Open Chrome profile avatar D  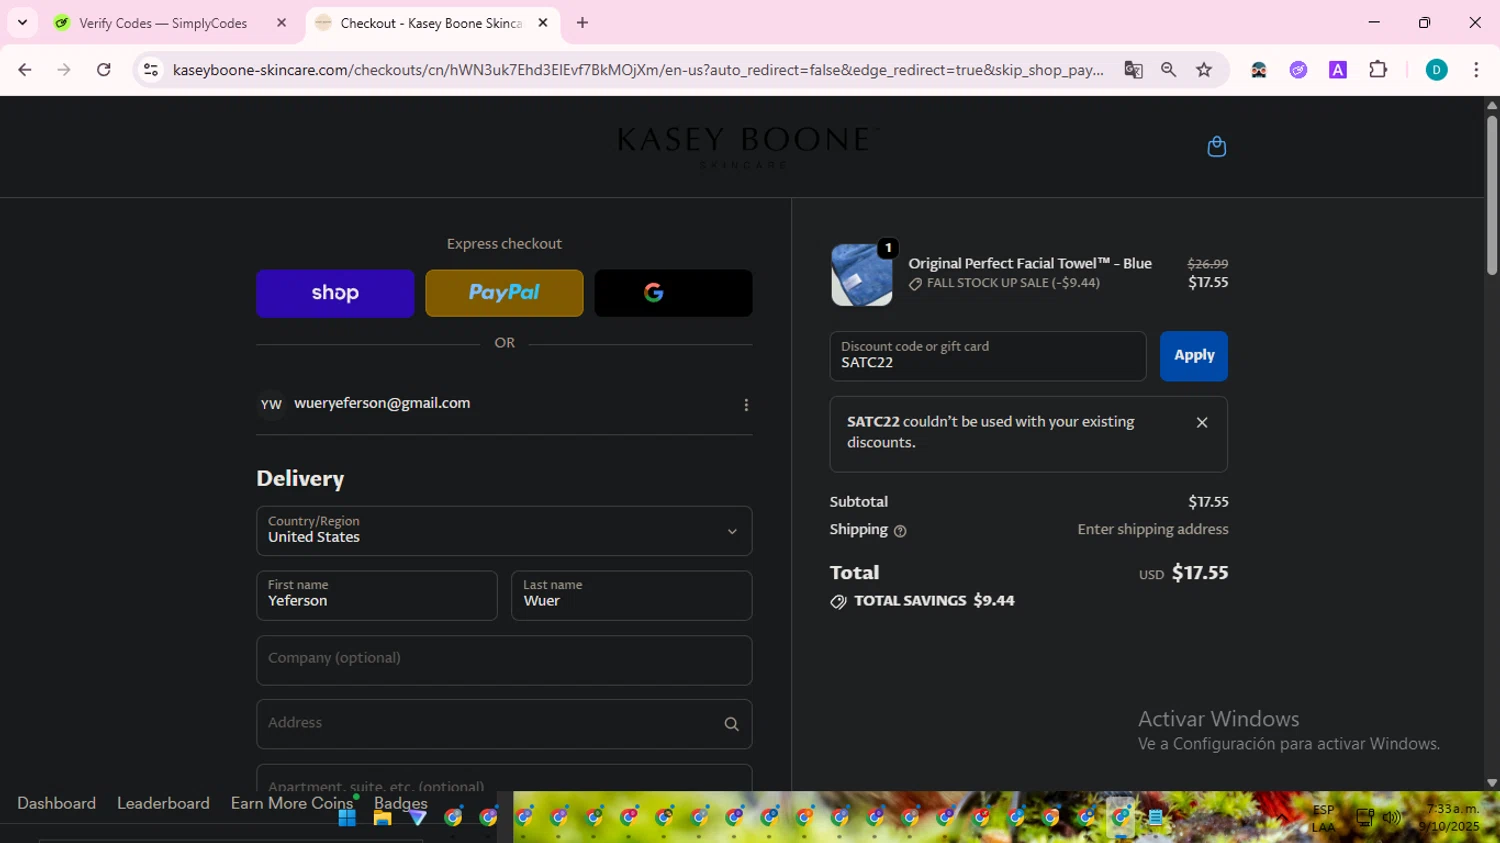[1436, 70]
